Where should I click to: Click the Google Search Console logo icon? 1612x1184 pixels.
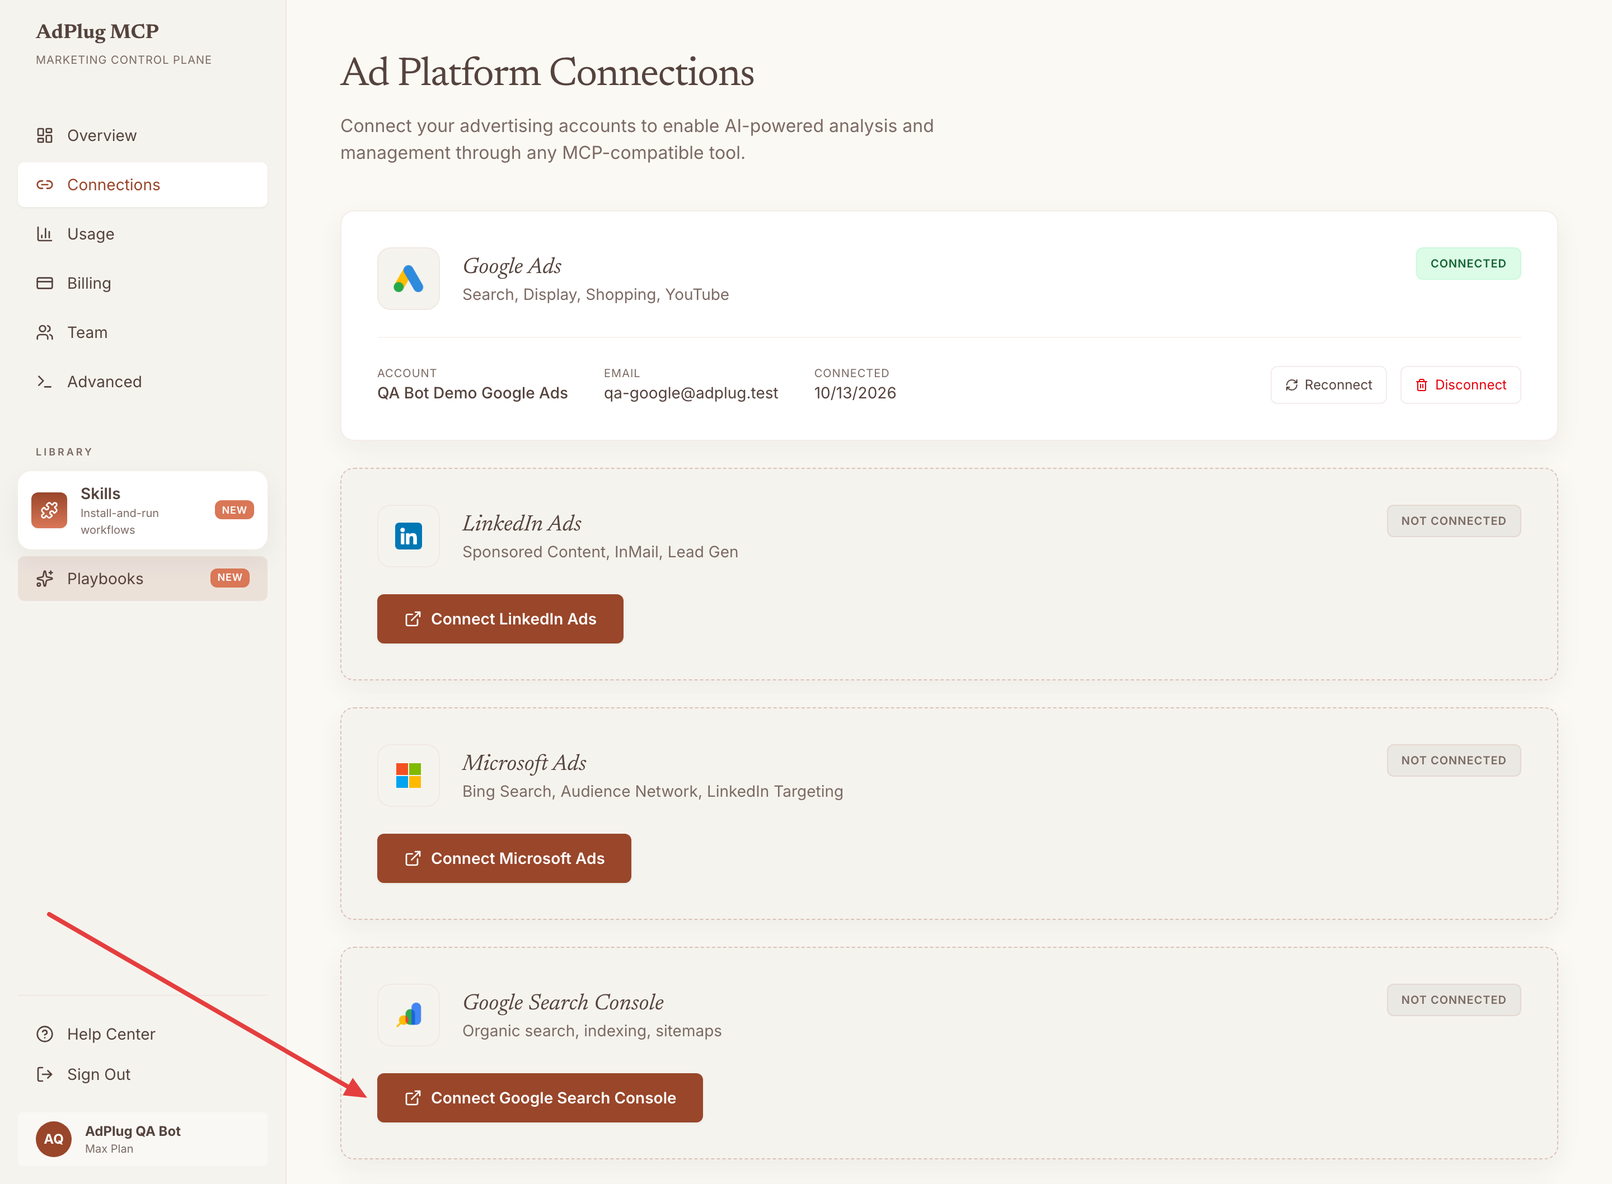pyautogui.click(x=408, y=1015)
